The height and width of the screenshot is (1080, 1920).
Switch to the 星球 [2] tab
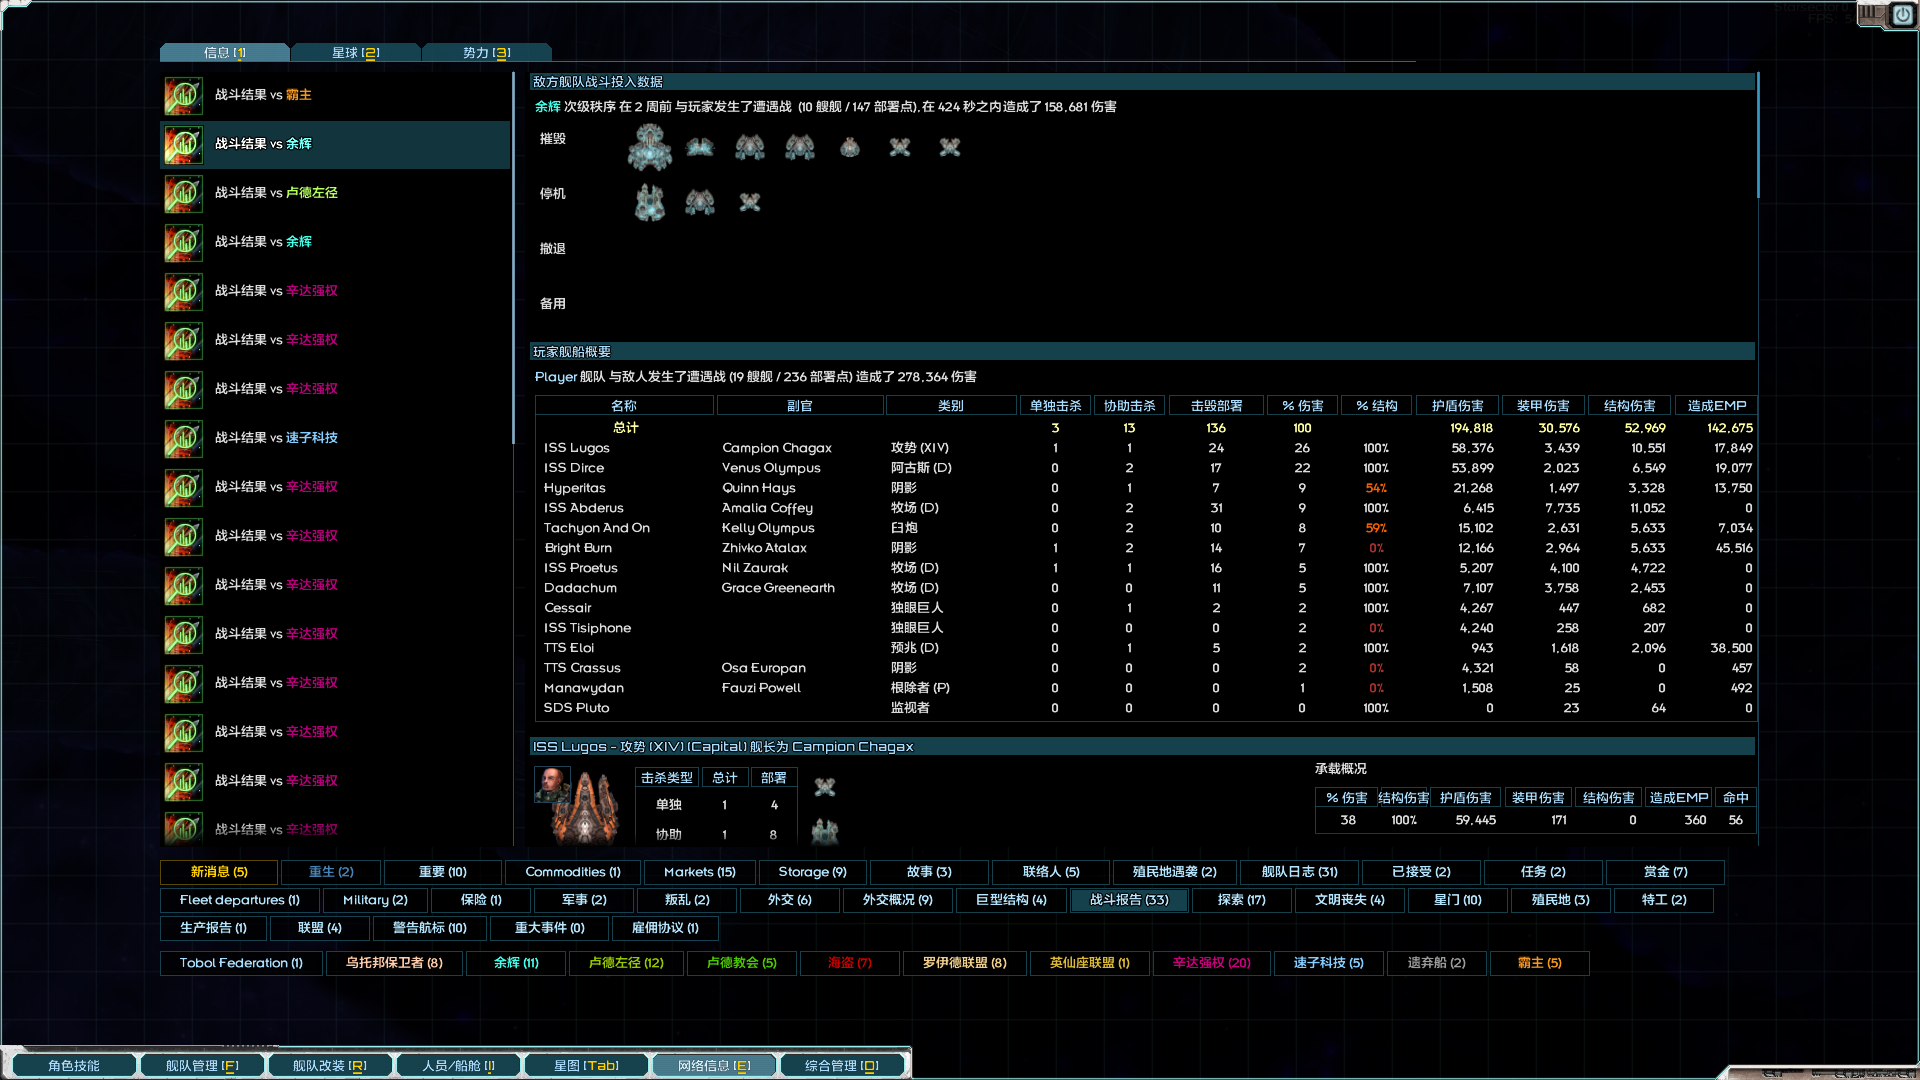355,53
